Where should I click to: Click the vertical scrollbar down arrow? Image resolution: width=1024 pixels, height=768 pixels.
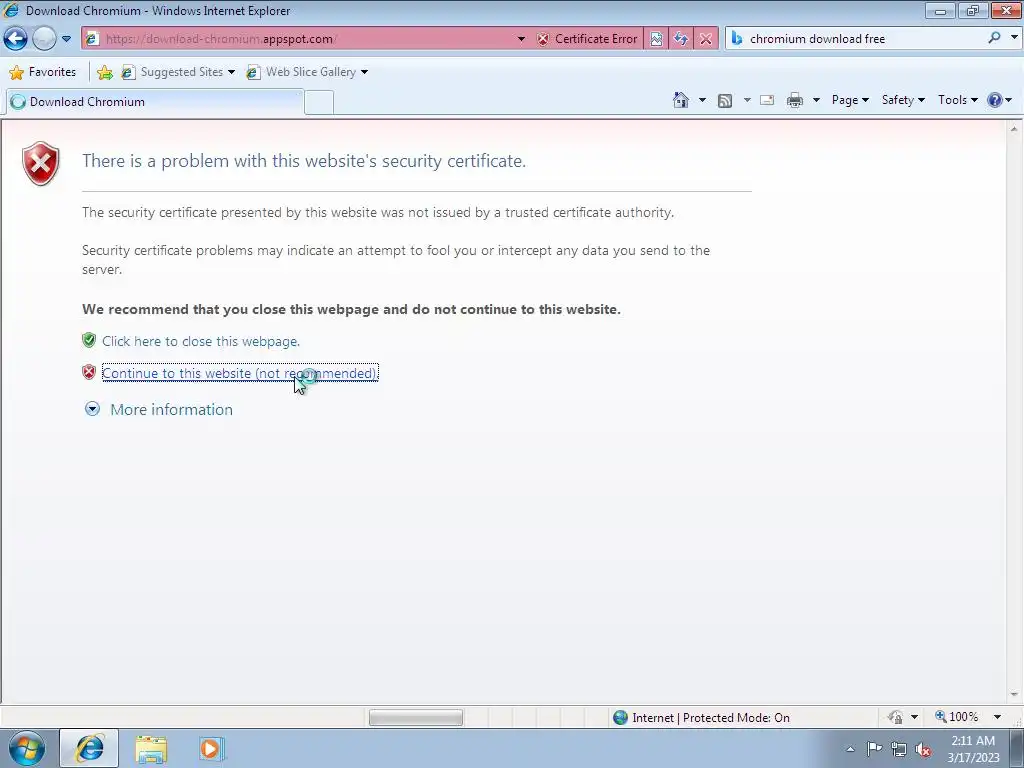[x=1014, y=695]
